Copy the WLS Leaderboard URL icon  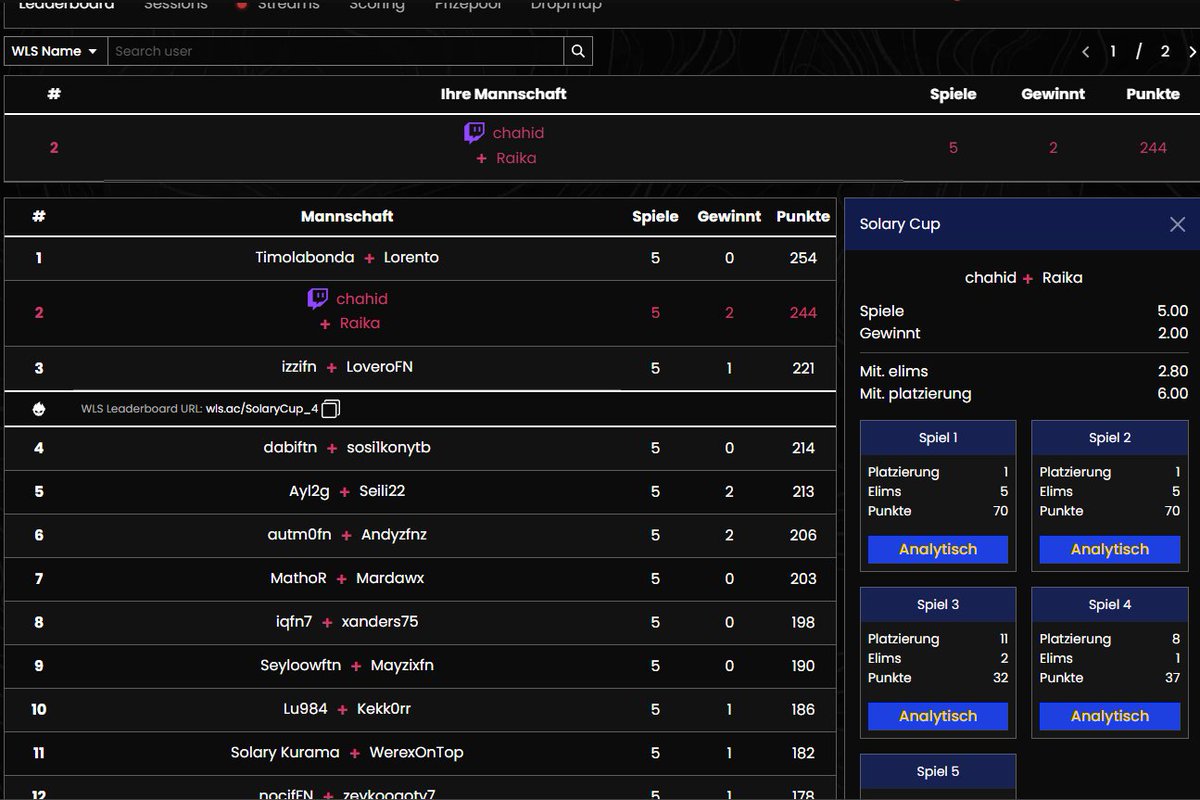point(331,408)
